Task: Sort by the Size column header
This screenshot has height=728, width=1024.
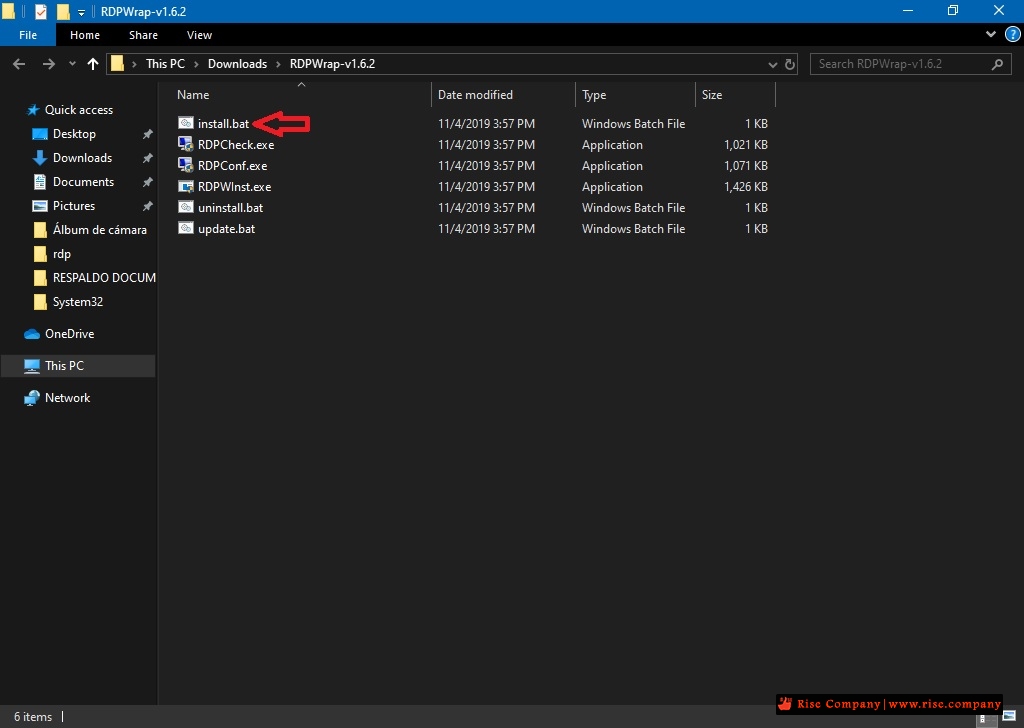Action: pyautogui.click(x=735, y=95)
